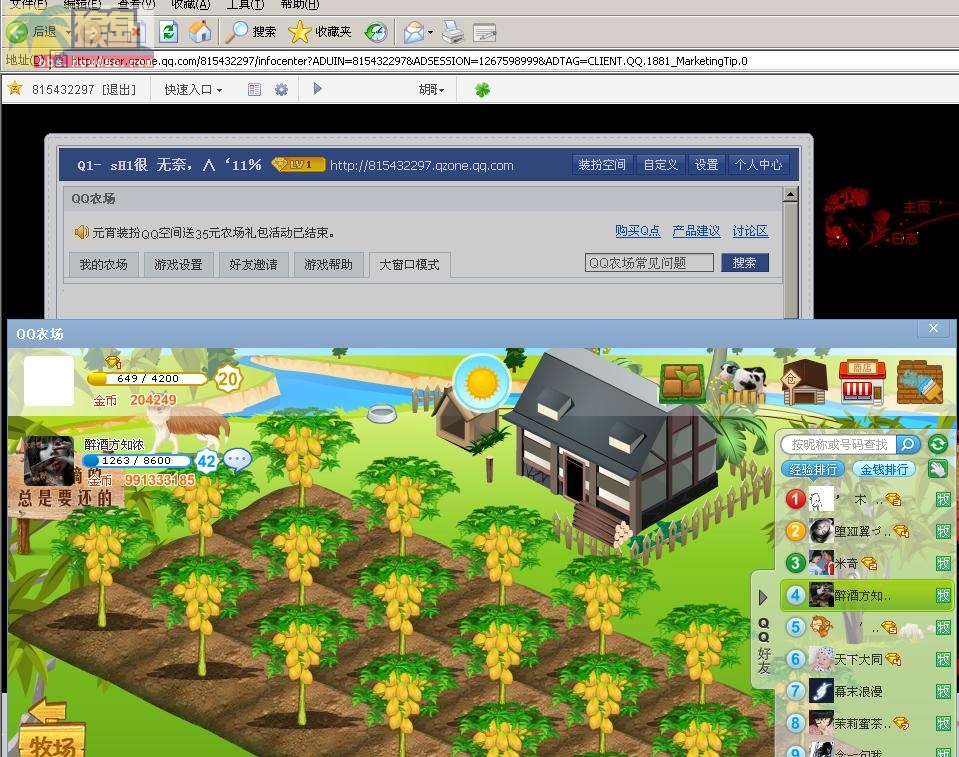Screen dimensions: 959x757
Task: Select the 大窗口模式 tab
Action: 410,265
